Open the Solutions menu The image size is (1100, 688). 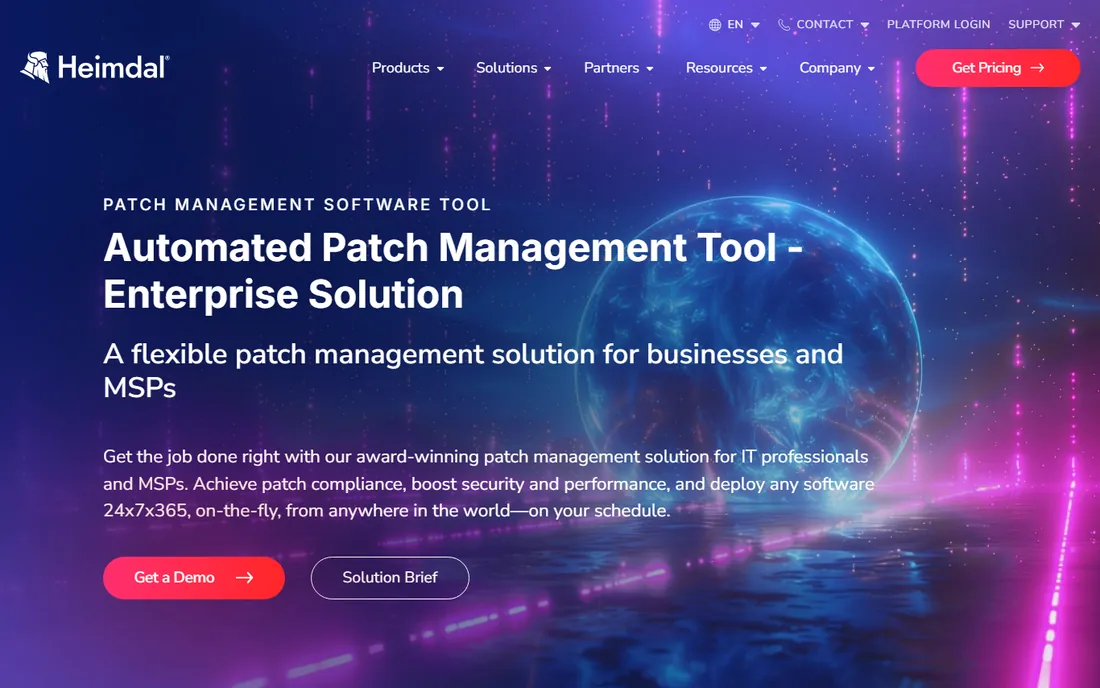507,68
